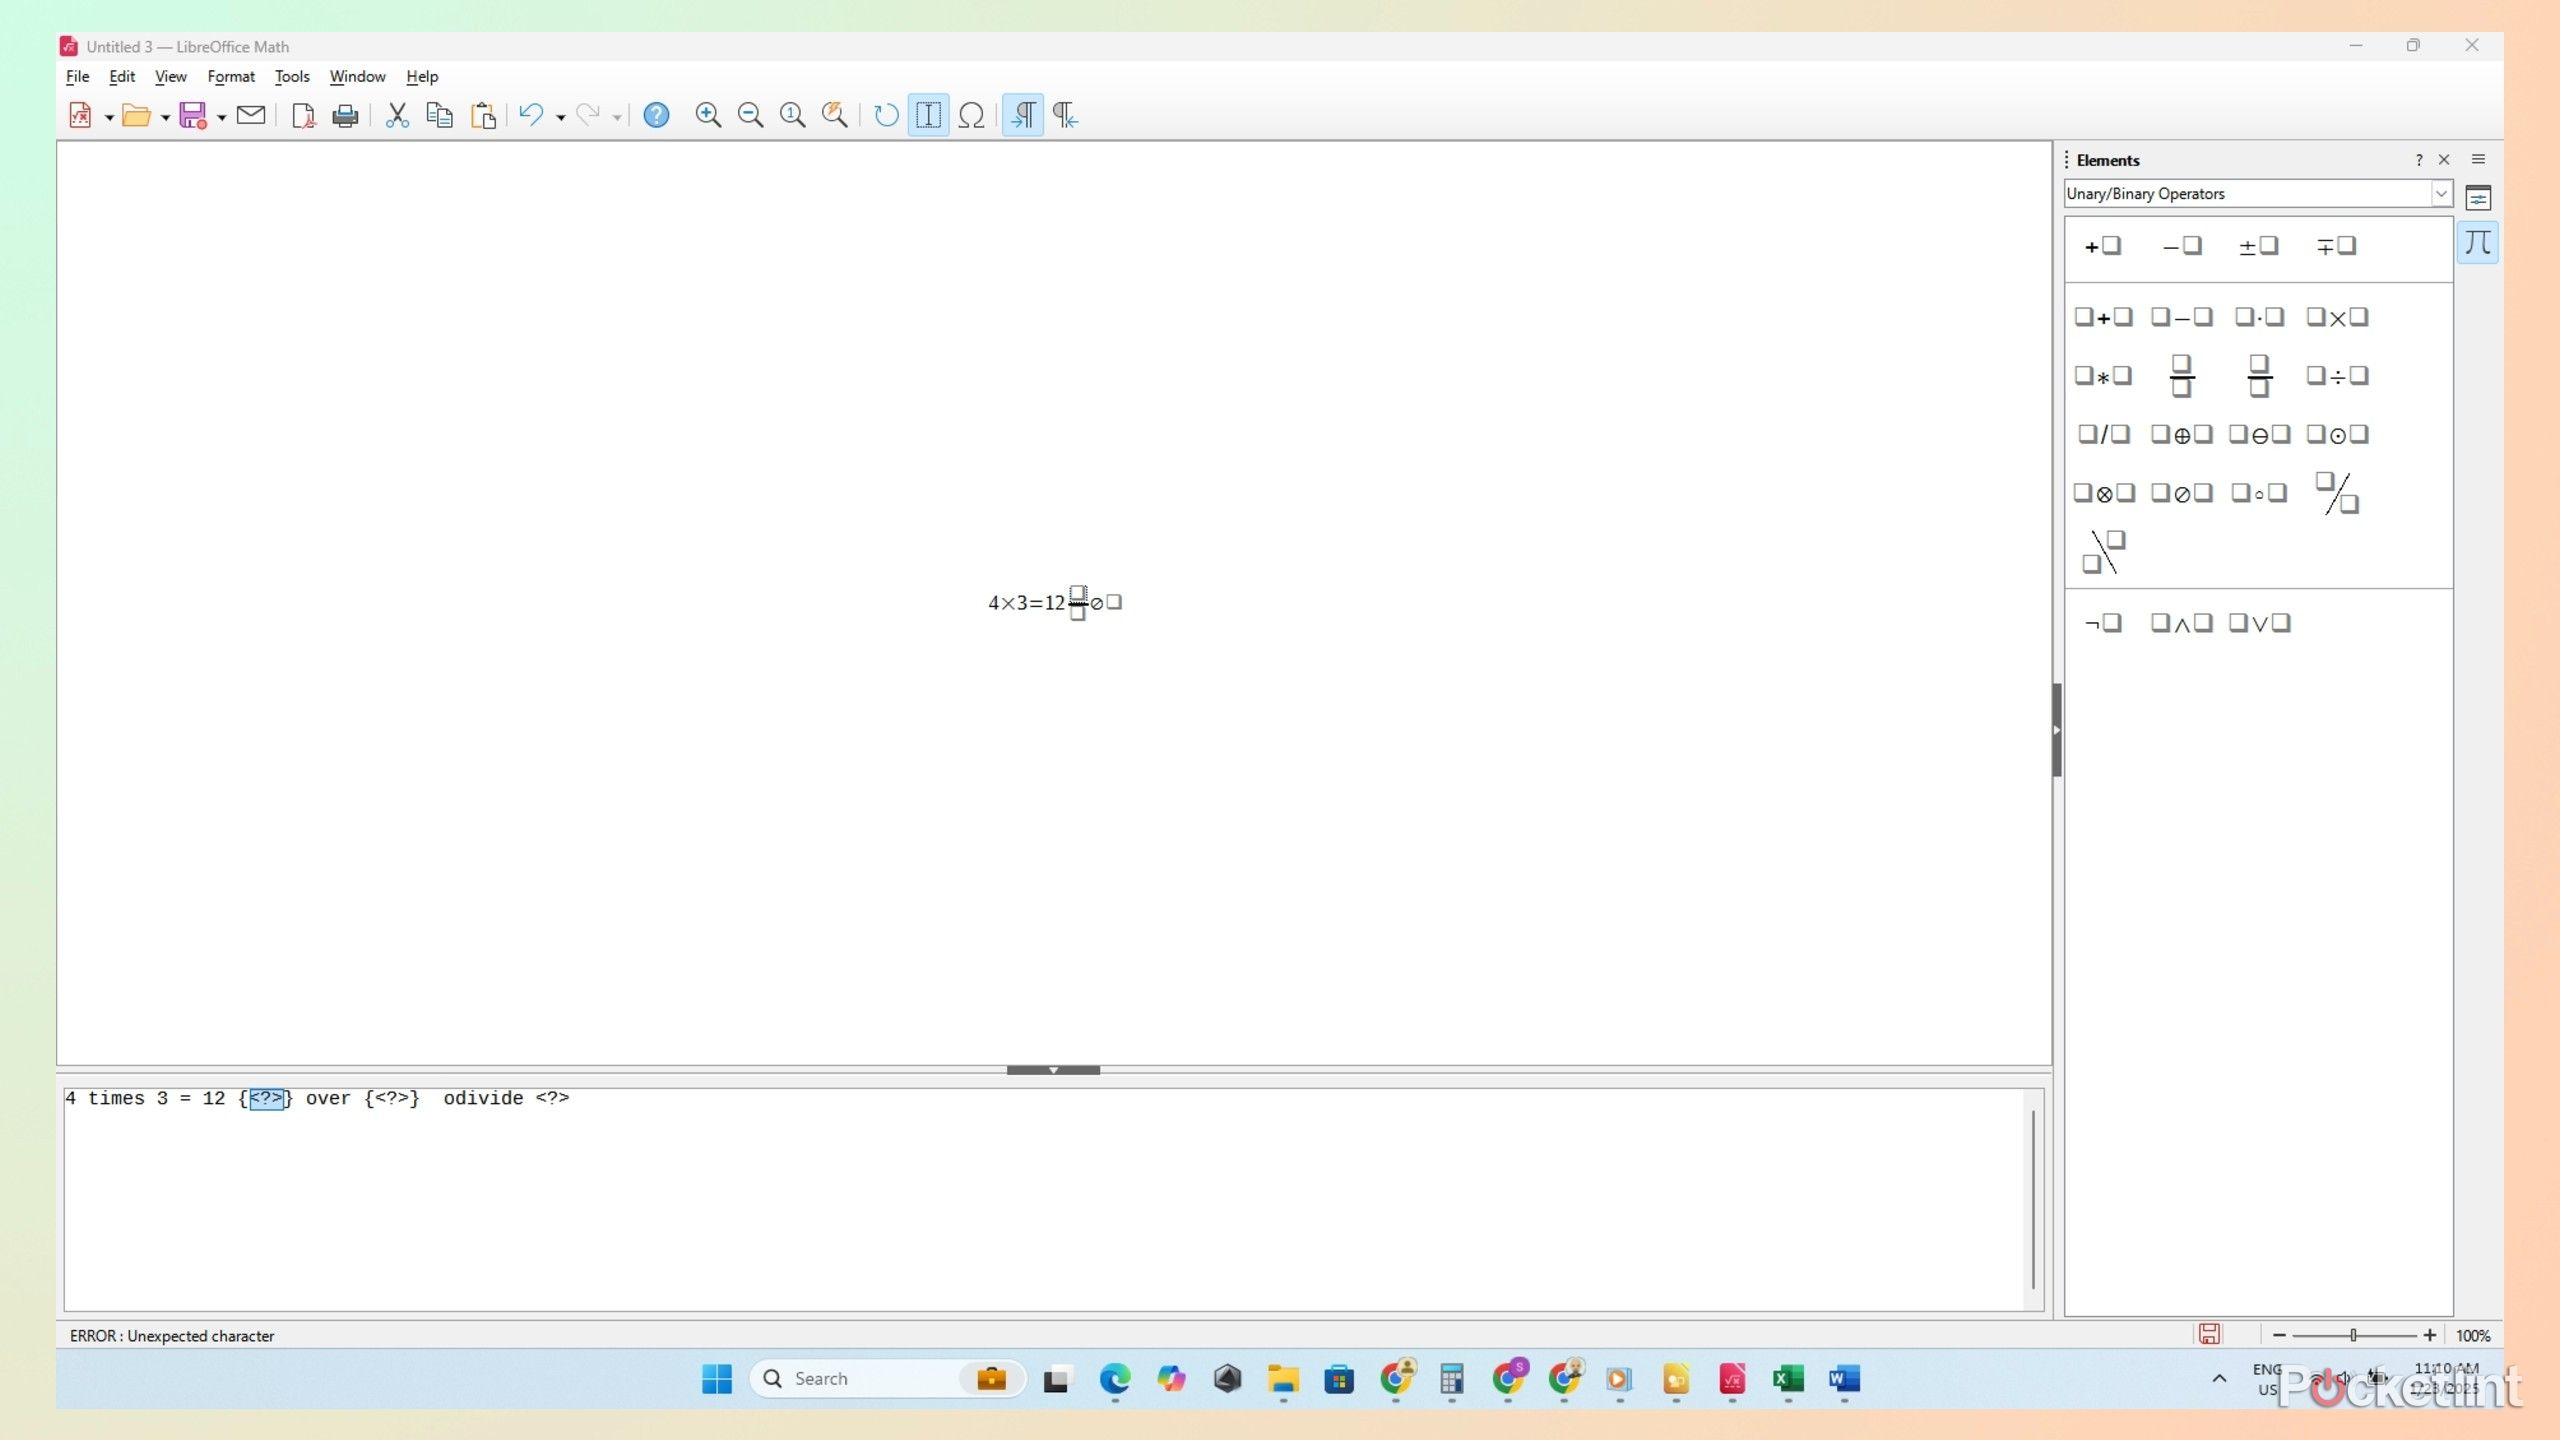Print the current formula
Viewport: 2560px width, 1440px height.
coord(344,115)
